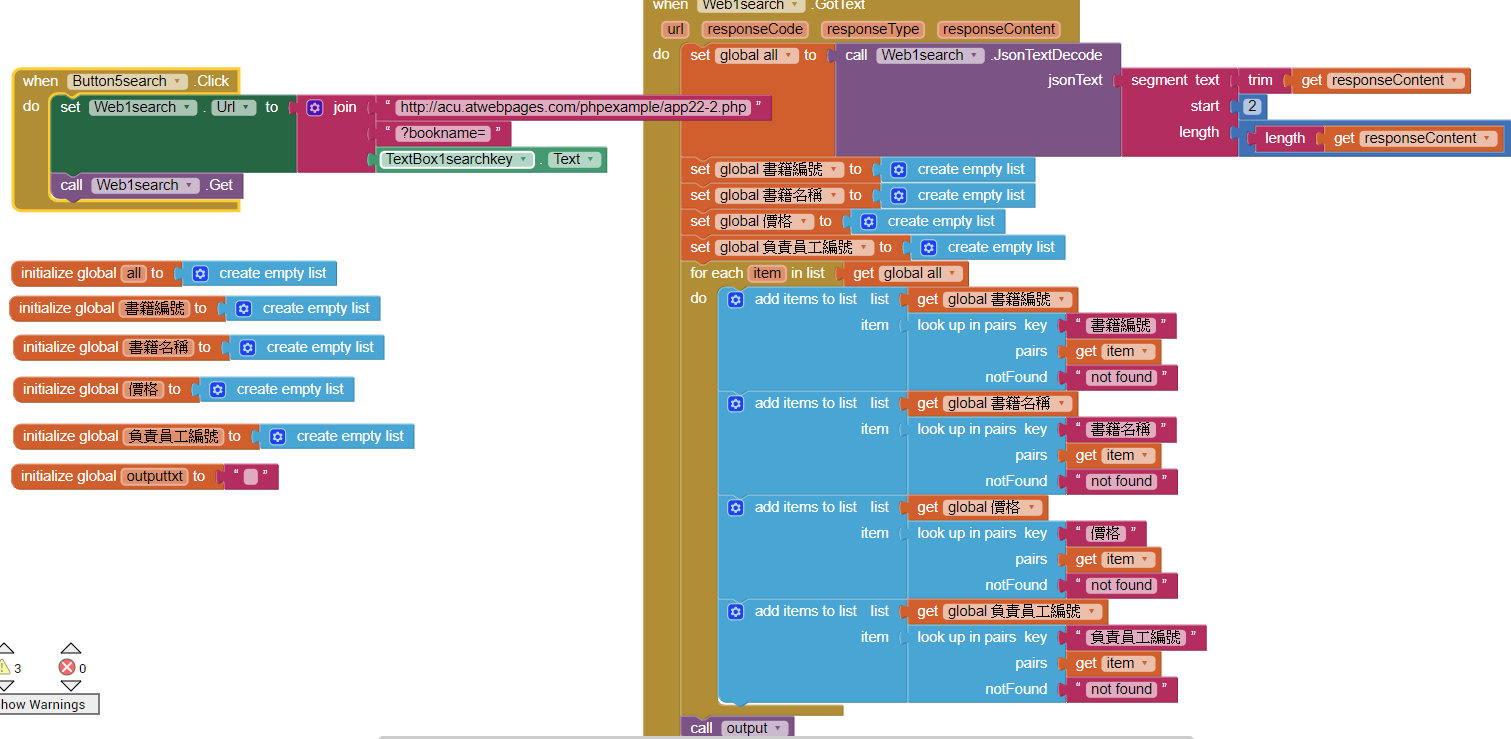Click the outputtxt variable name field
1511x739 pixels.
(154, 476)
